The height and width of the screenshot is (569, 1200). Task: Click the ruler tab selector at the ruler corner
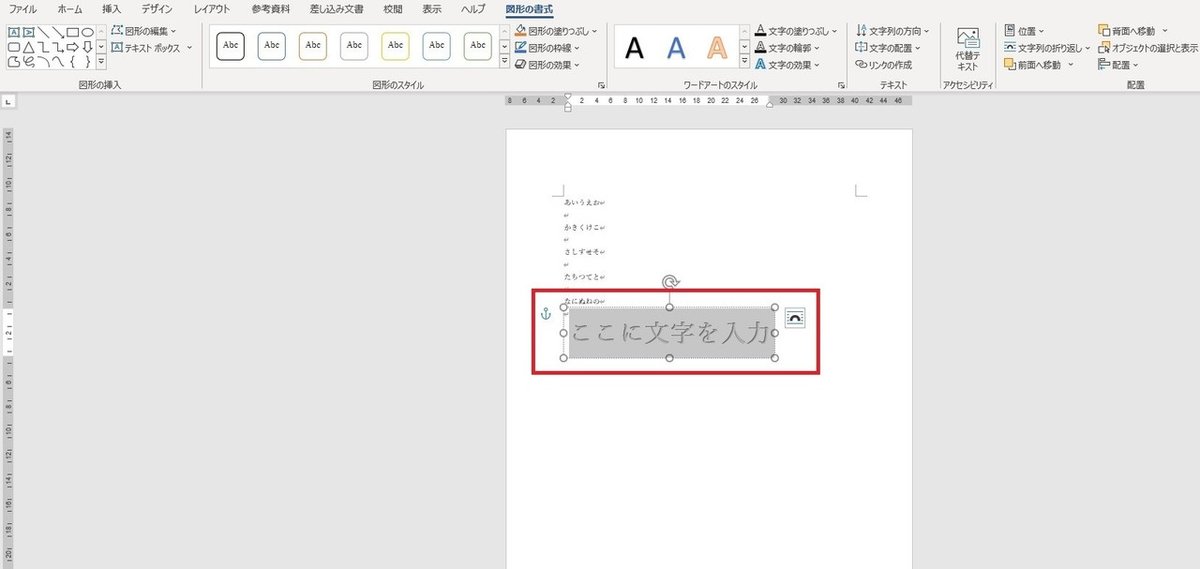pyautogui.click(x=8, y=101)
